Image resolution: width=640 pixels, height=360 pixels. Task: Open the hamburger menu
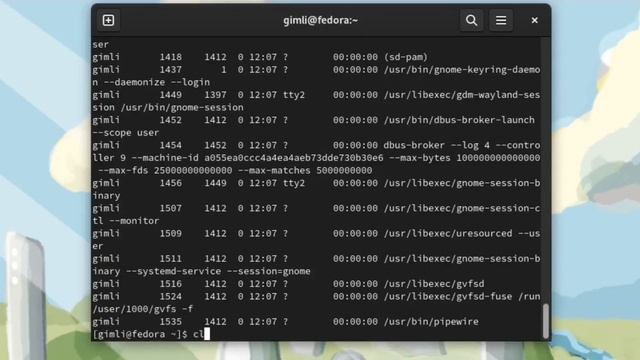coord(501,20)
